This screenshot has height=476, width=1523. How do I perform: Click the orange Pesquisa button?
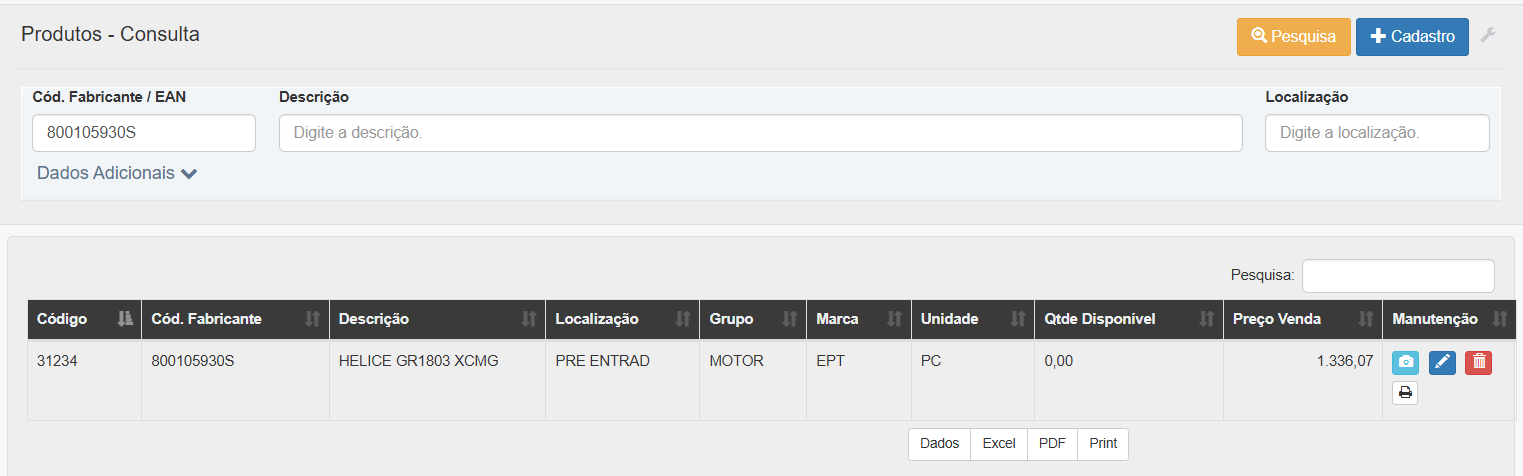[1294, 36]
